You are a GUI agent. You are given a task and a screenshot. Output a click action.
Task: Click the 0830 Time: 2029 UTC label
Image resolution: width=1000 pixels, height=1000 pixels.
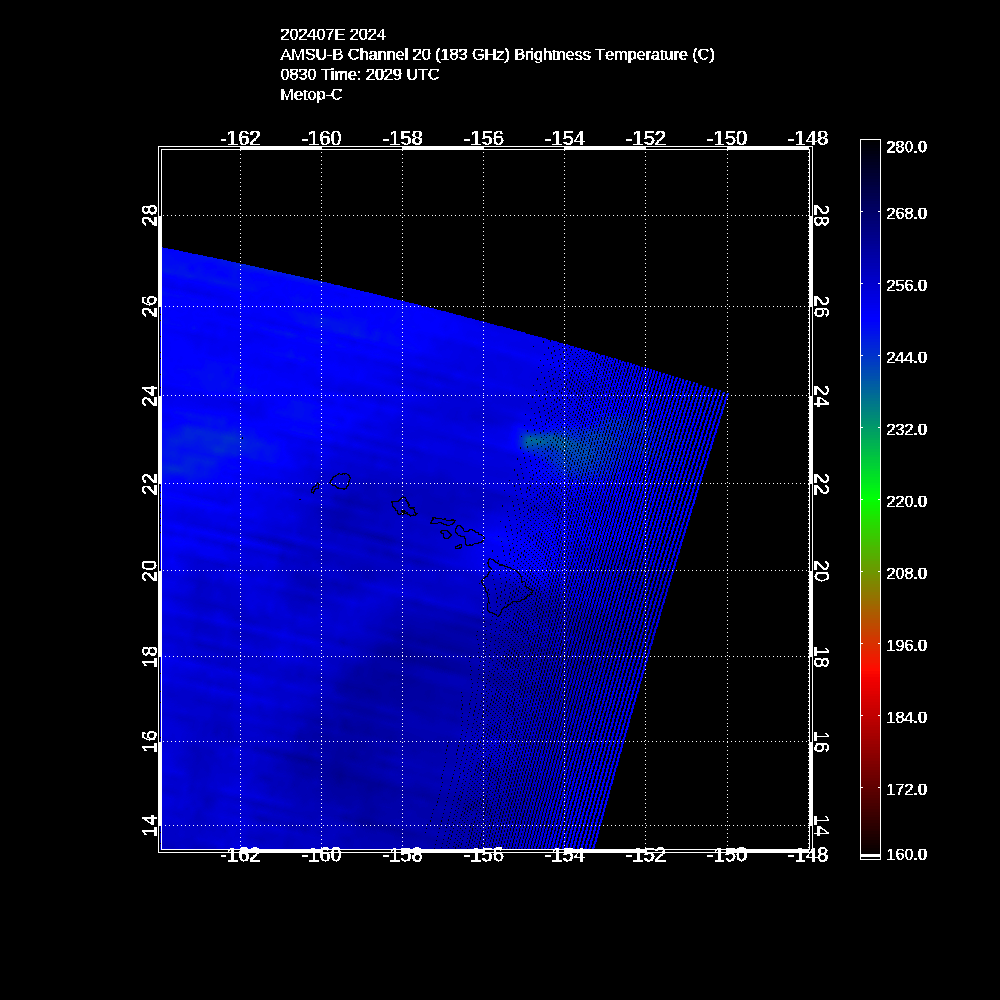[359, 74]
